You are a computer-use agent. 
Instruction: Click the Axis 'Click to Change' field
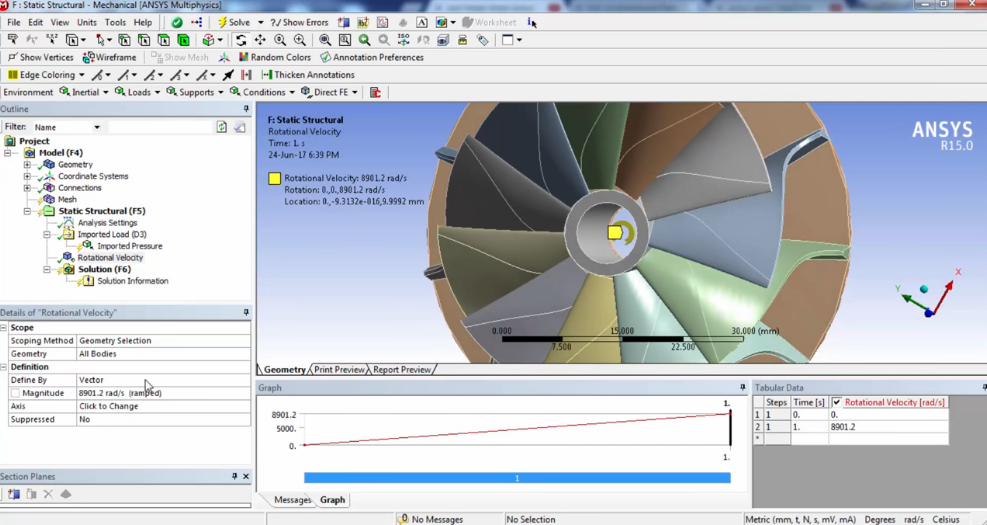pyautogui.click(x=164, y=407)
